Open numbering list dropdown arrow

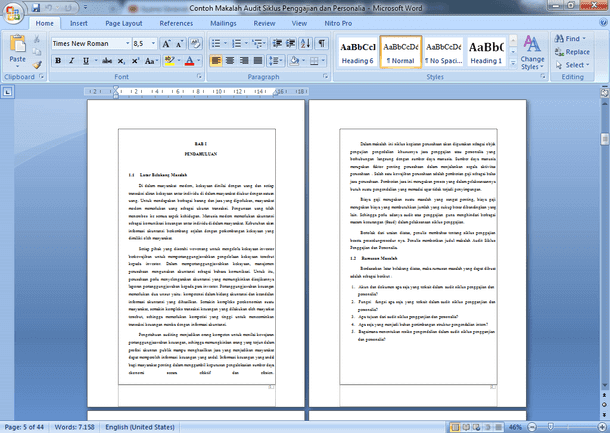tap(246, 43)
